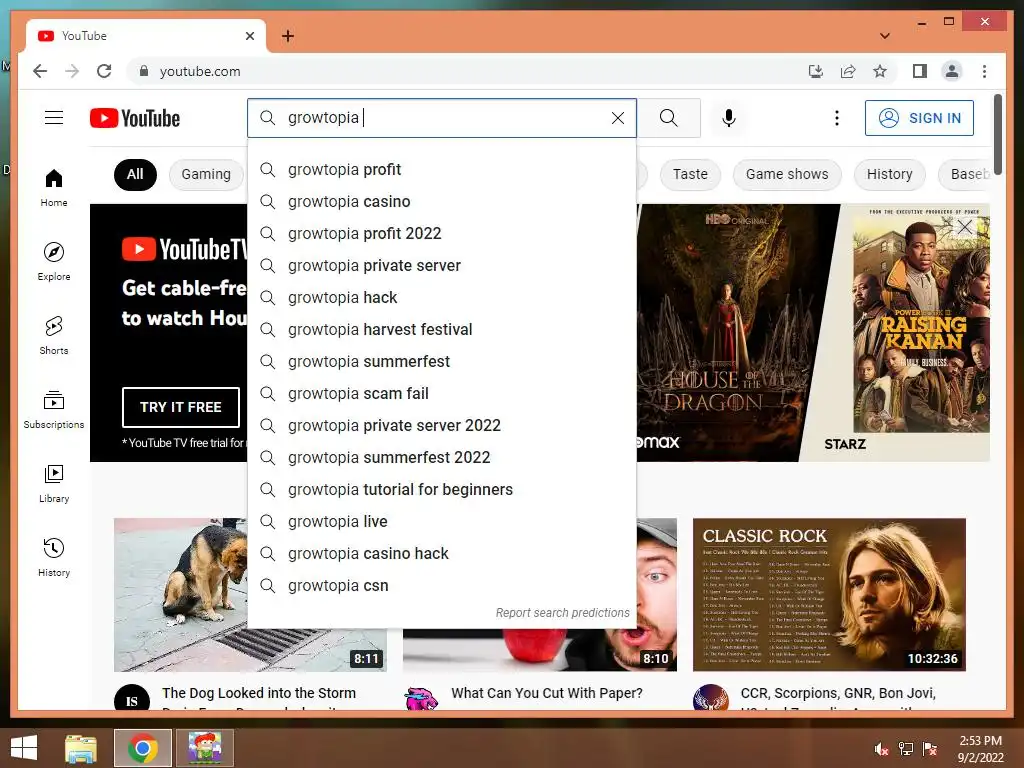Choose suggestion growtopia profit

click(441, 170)
